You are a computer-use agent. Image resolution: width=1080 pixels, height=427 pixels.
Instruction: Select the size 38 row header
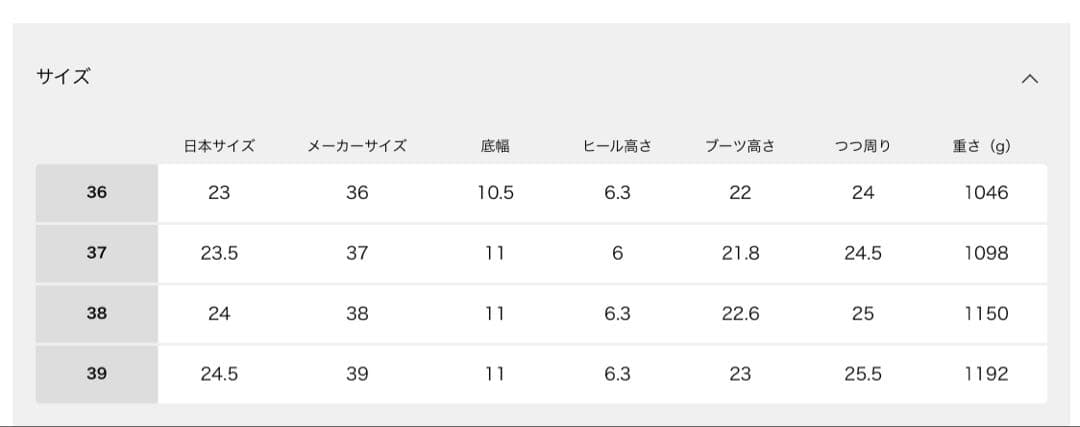[96, 313]
